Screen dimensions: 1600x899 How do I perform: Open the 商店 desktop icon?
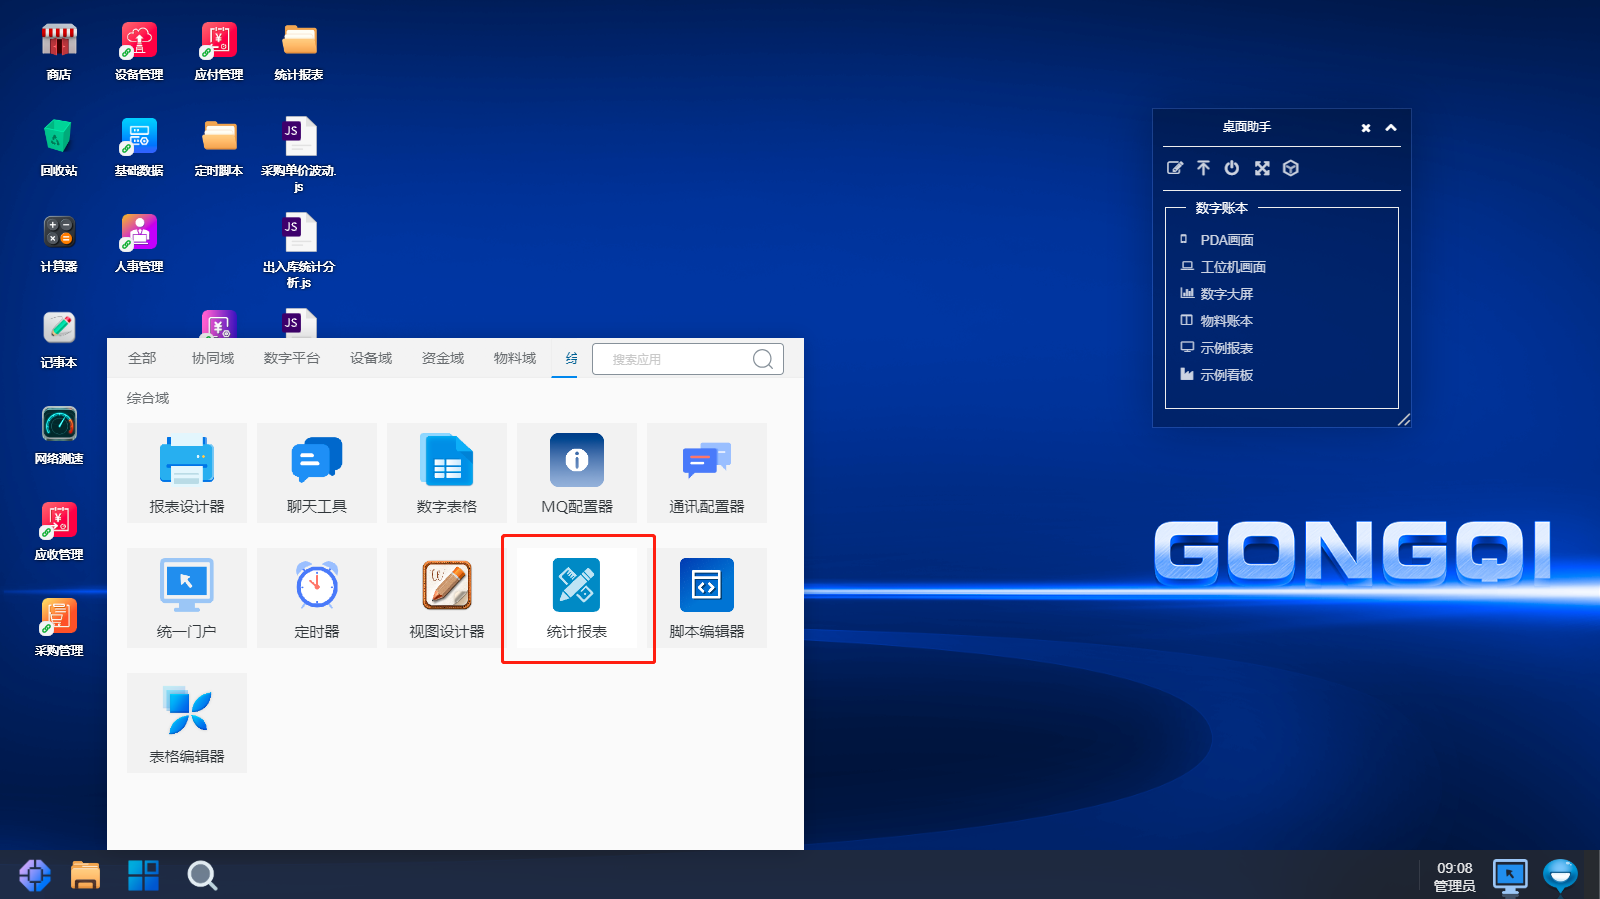[x=59, y=52]
